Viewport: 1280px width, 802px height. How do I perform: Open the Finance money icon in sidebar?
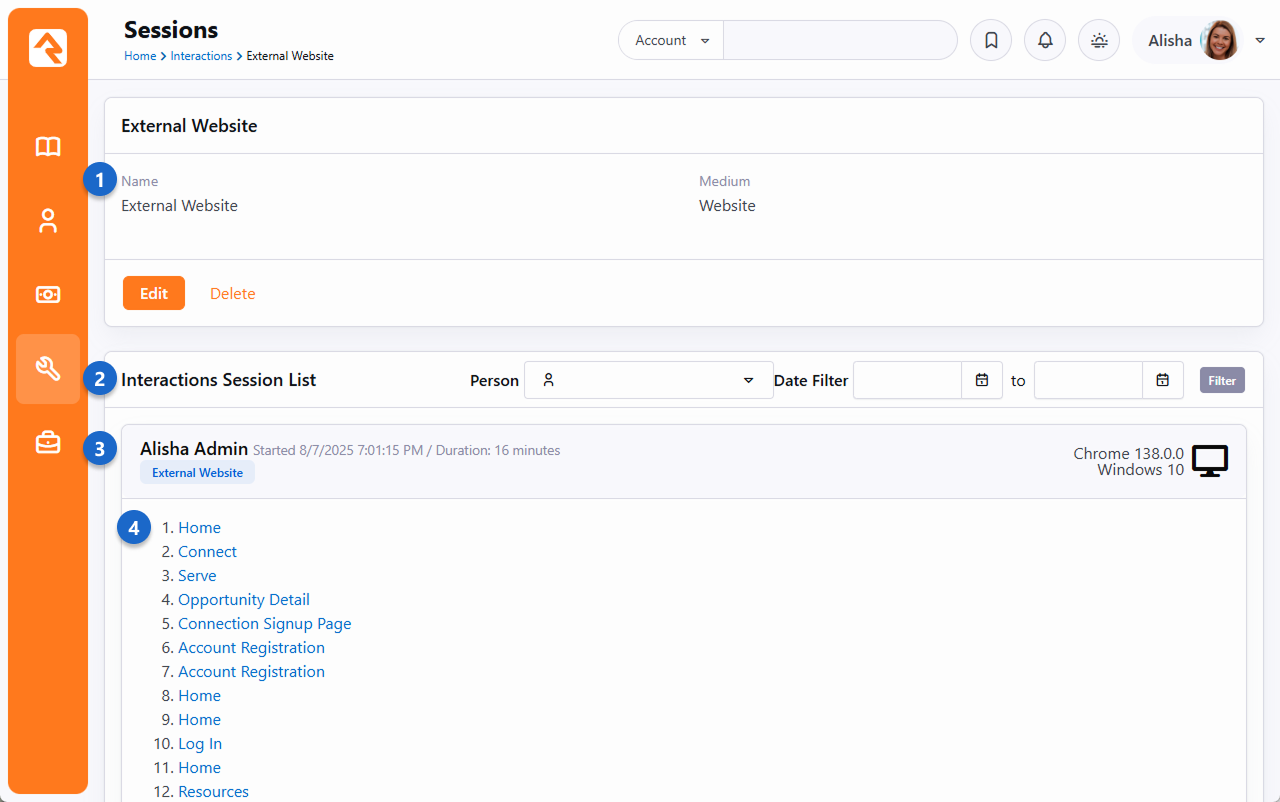coord(48,294)
